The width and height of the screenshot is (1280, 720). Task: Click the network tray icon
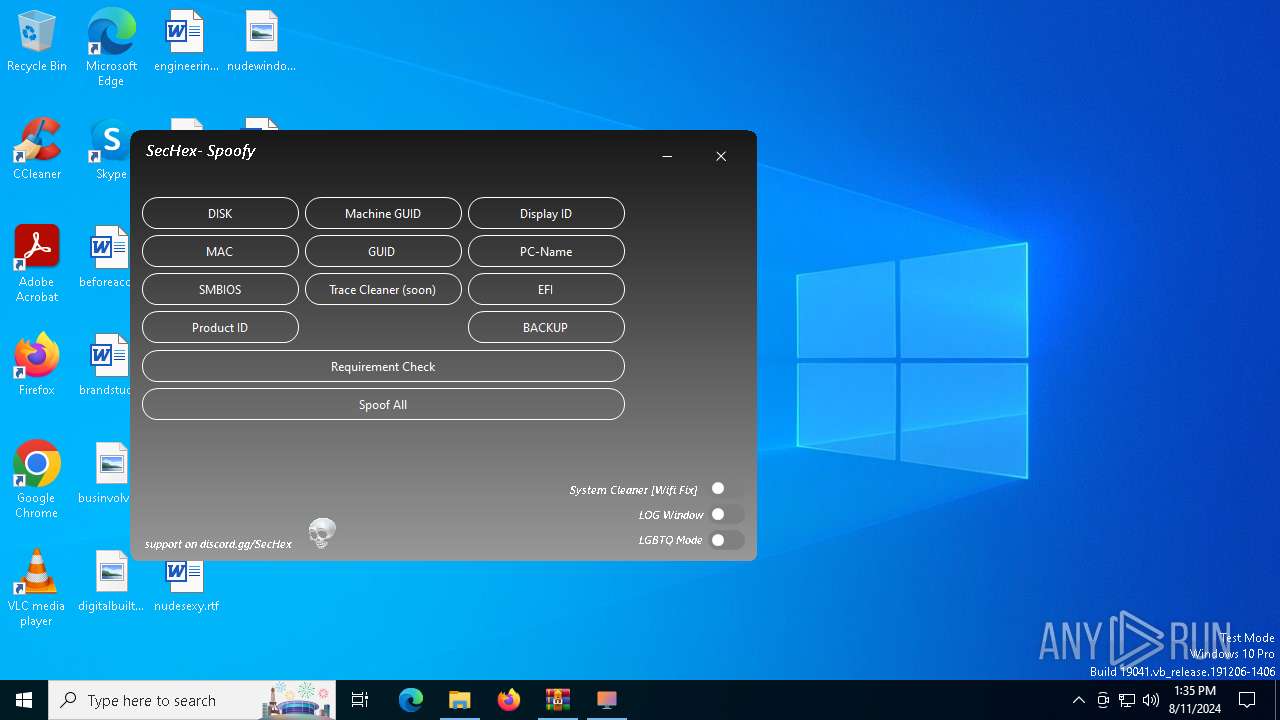1127,700
